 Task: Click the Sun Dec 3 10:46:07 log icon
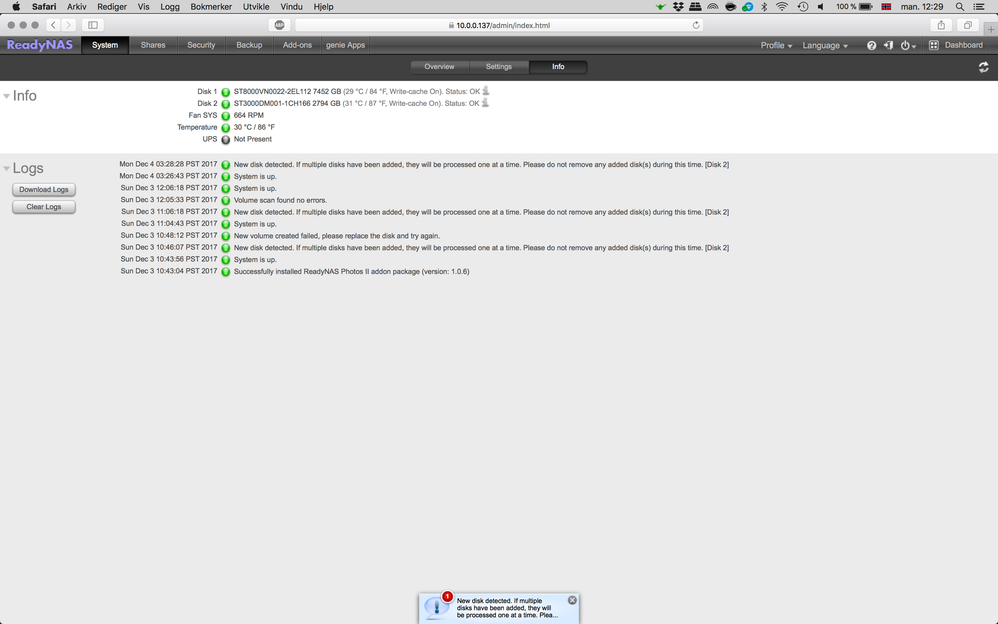[225, 248]
